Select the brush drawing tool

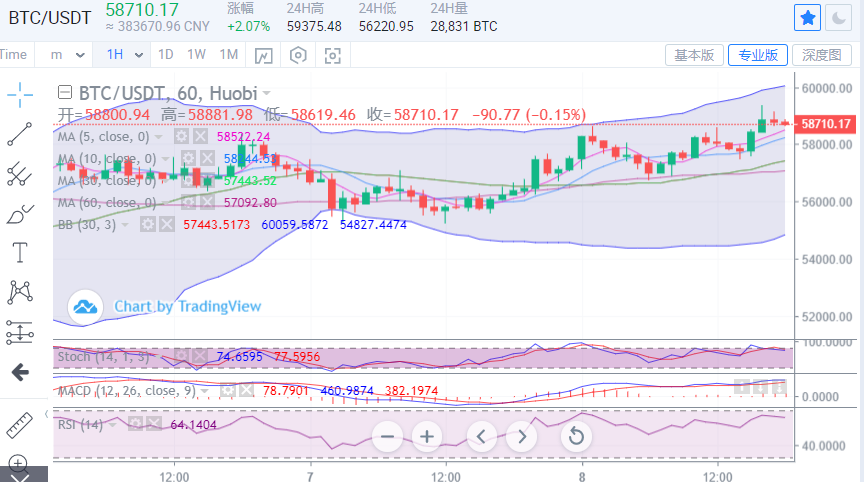point(20,214)
